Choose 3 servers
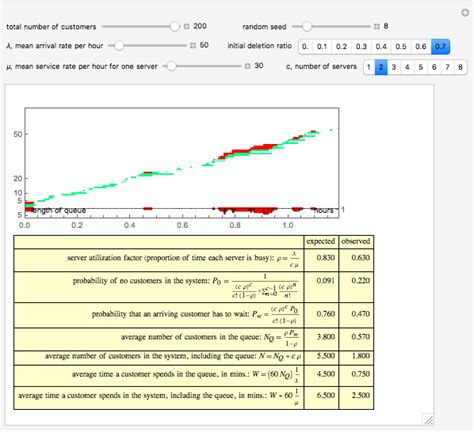The width and height of the screenshot is (474, 432). pyautogui.click(x=394, y=67)
